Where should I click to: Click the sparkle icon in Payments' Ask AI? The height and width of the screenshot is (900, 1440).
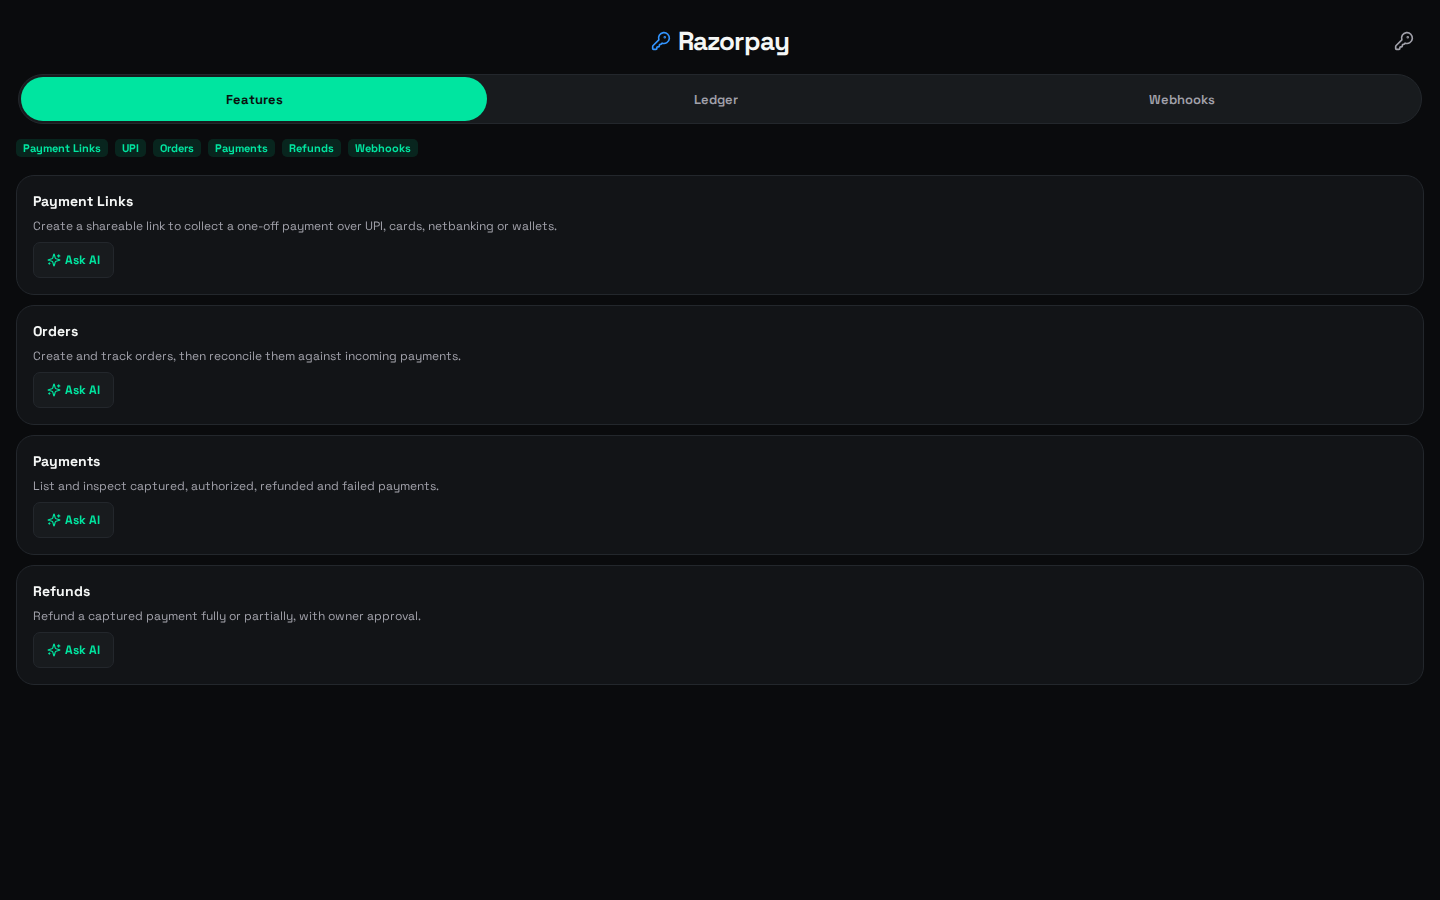(54, 520)
